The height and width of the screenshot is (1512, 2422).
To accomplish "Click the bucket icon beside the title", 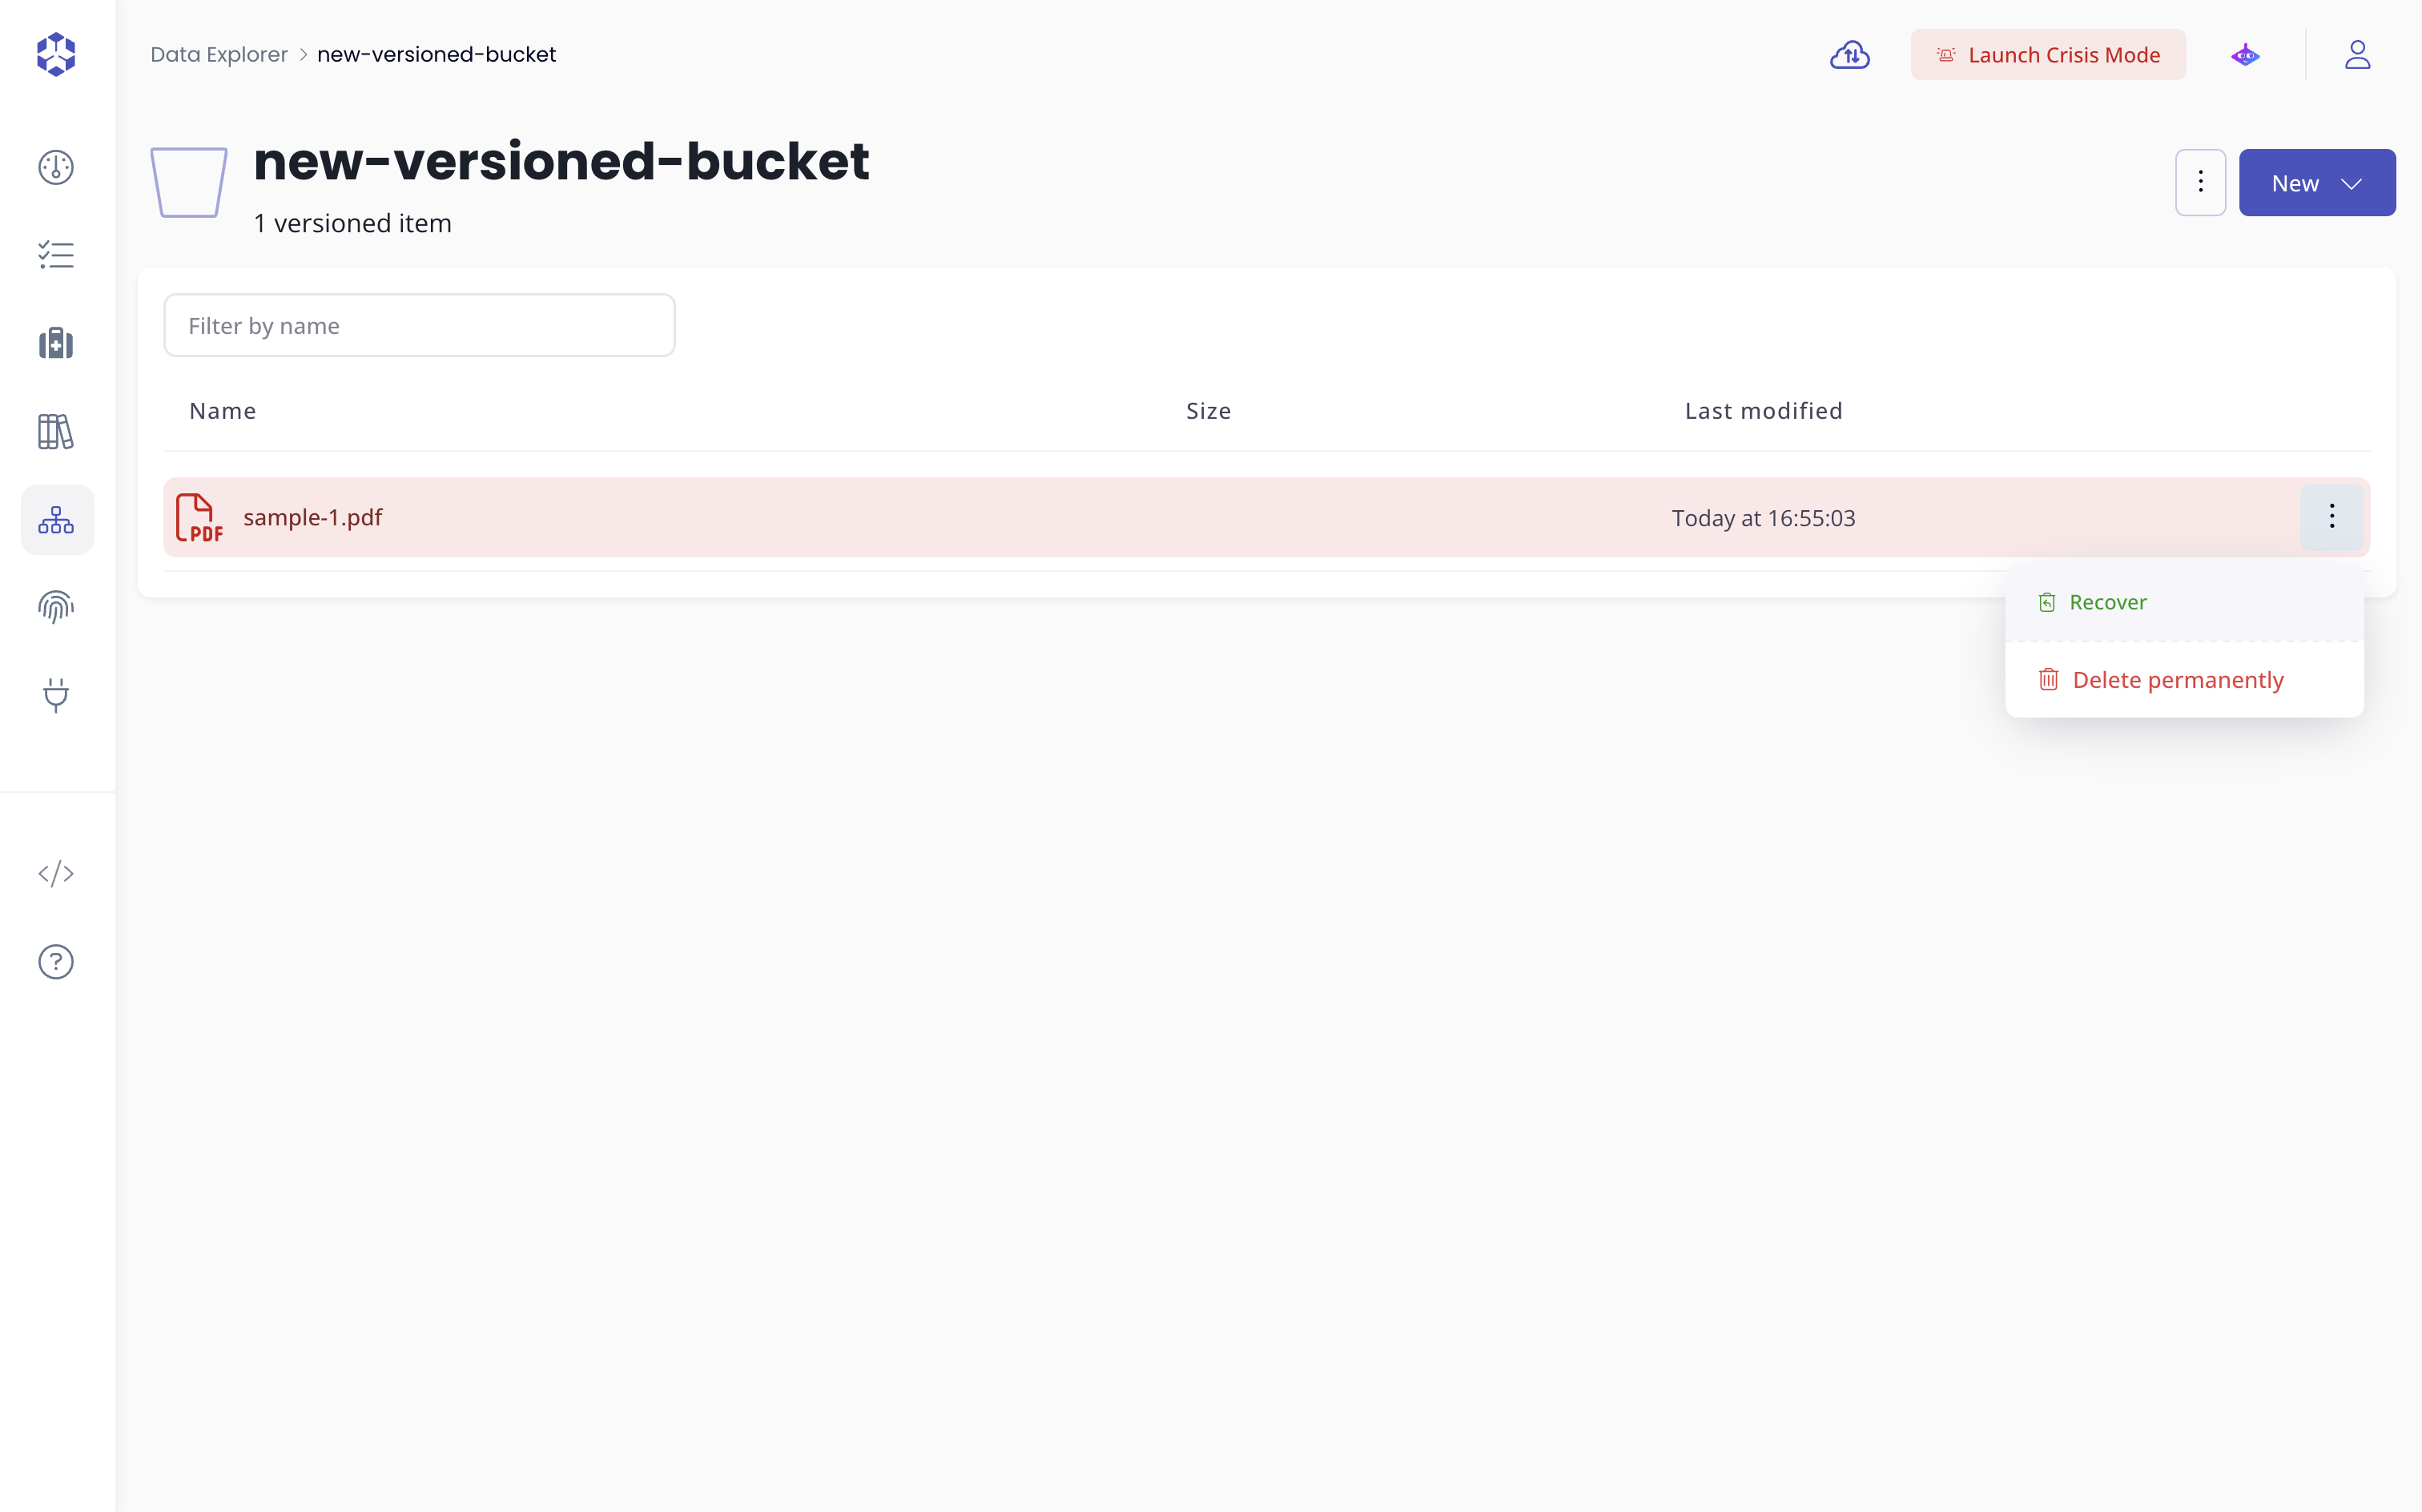I will pos(189,182).
